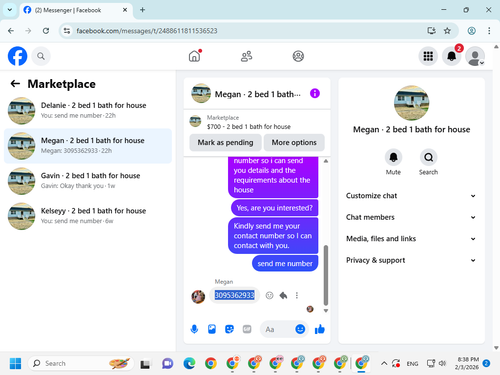Open the Friends icon in top navigation
The height and width of the screenshot is (375, 500).
pyautogui.click(x=246, y=56)
